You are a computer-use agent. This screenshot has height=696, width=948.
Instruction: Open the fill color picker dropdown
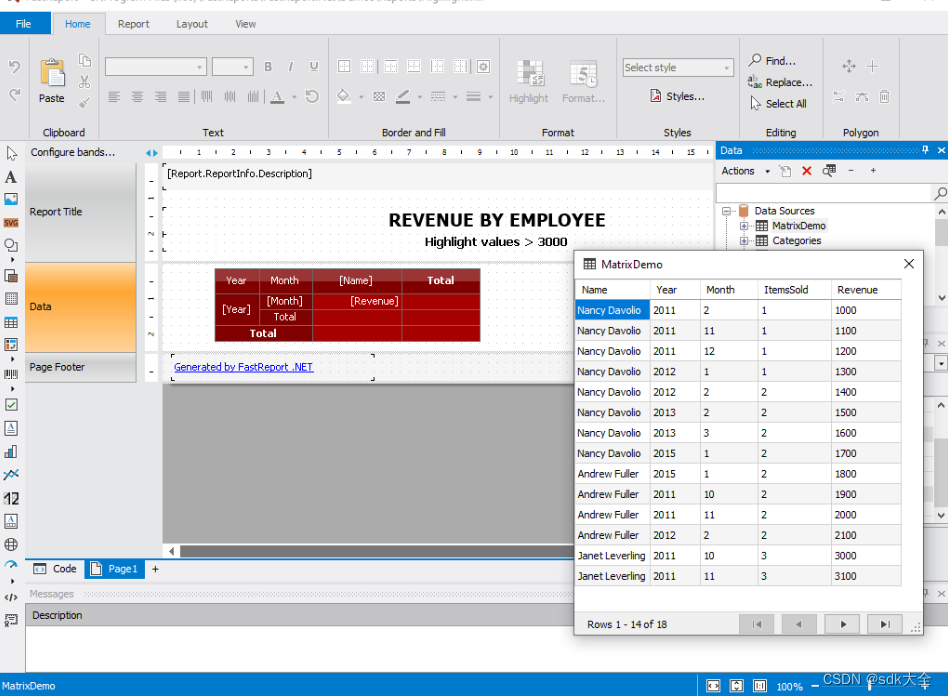362,97
